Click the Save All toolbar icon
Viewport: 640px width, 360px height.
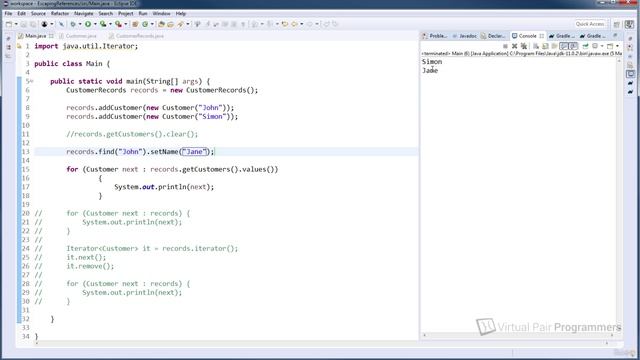(x=33, y=24)
